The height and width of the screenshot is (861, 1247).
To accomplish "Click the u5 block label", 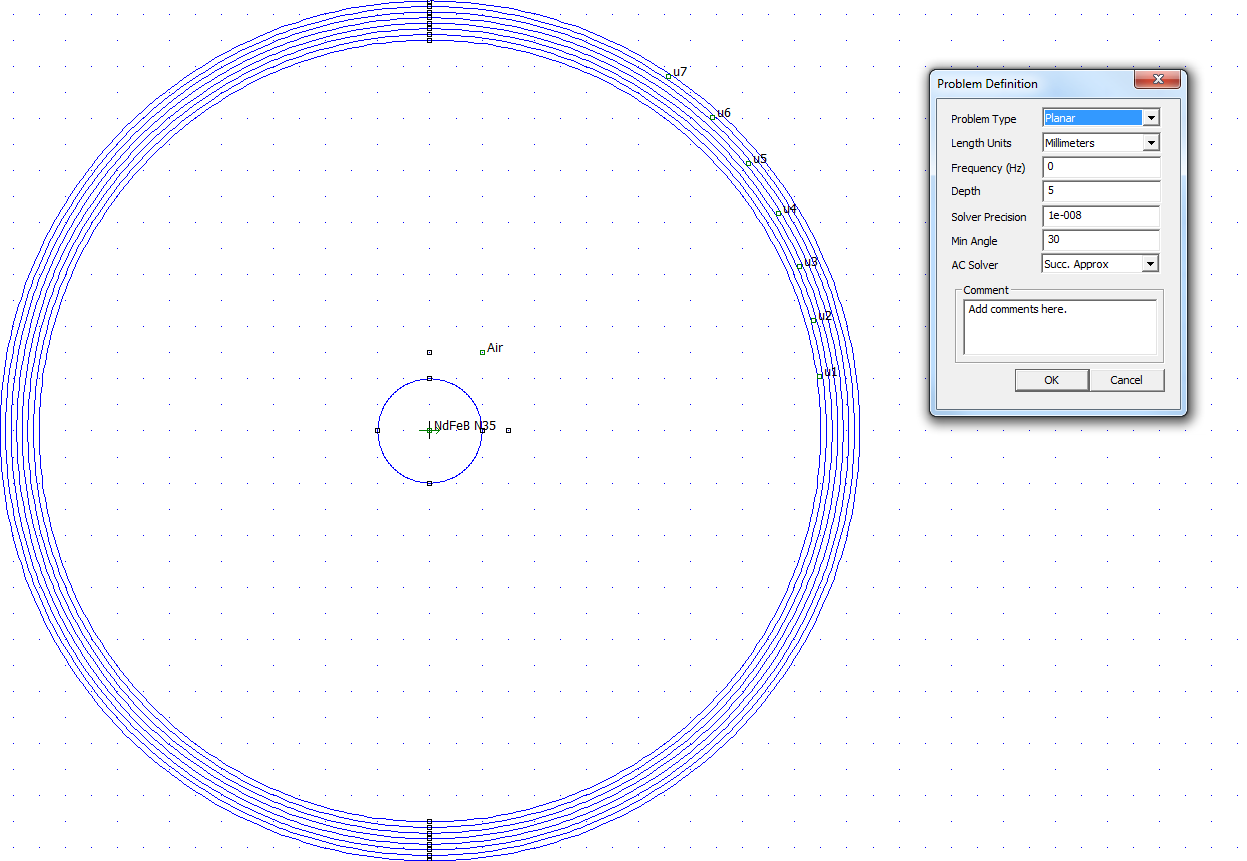I will click(x=749, y=163).
